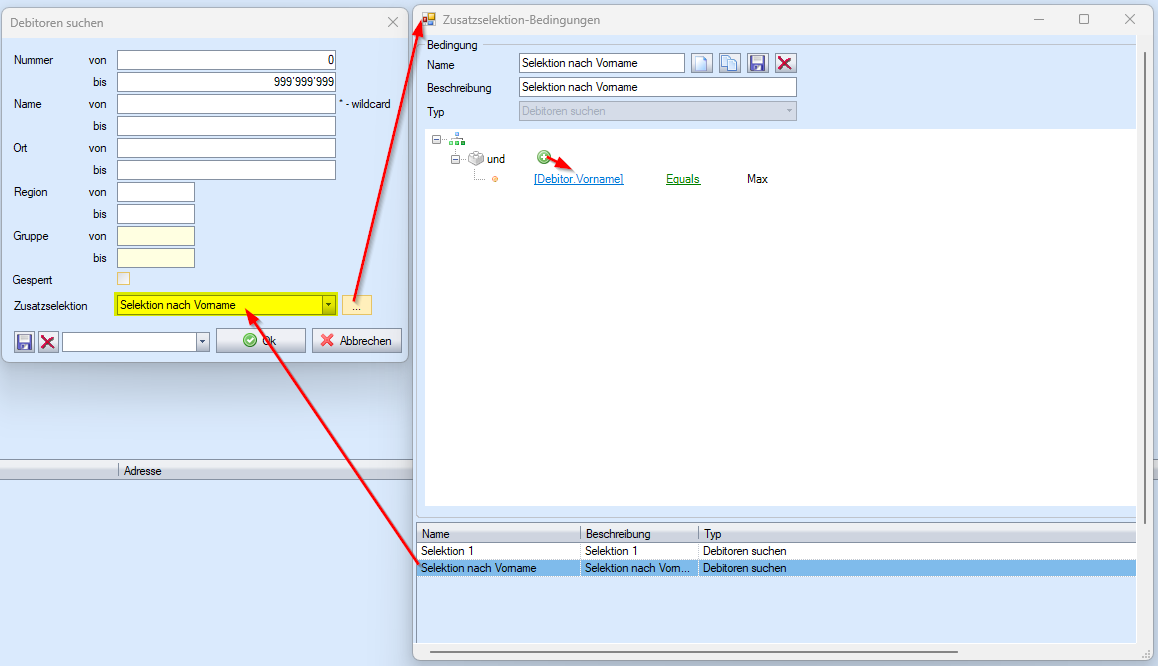Image resolution: width=1158 pixels, height=666 pixels.
Task: Click the 'Max' condition value
Action: point(757,179)
